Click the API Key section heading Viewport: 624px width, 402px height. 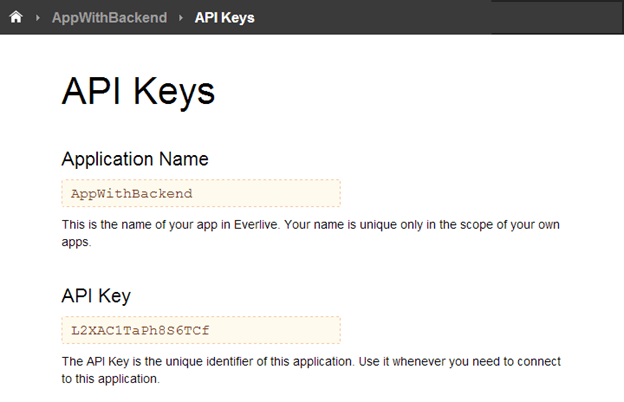pos(96,296)
